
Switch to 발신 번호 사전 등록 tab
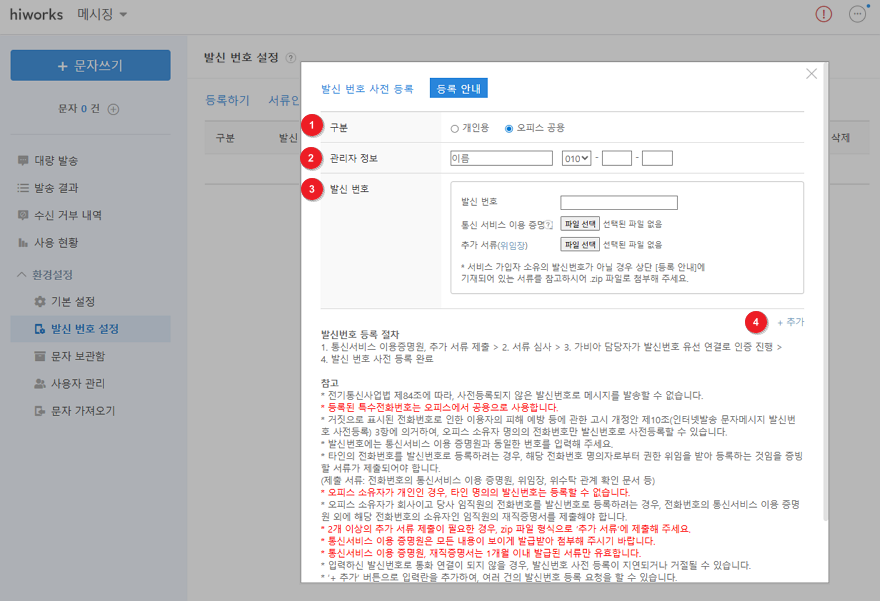tap(366, 89)
